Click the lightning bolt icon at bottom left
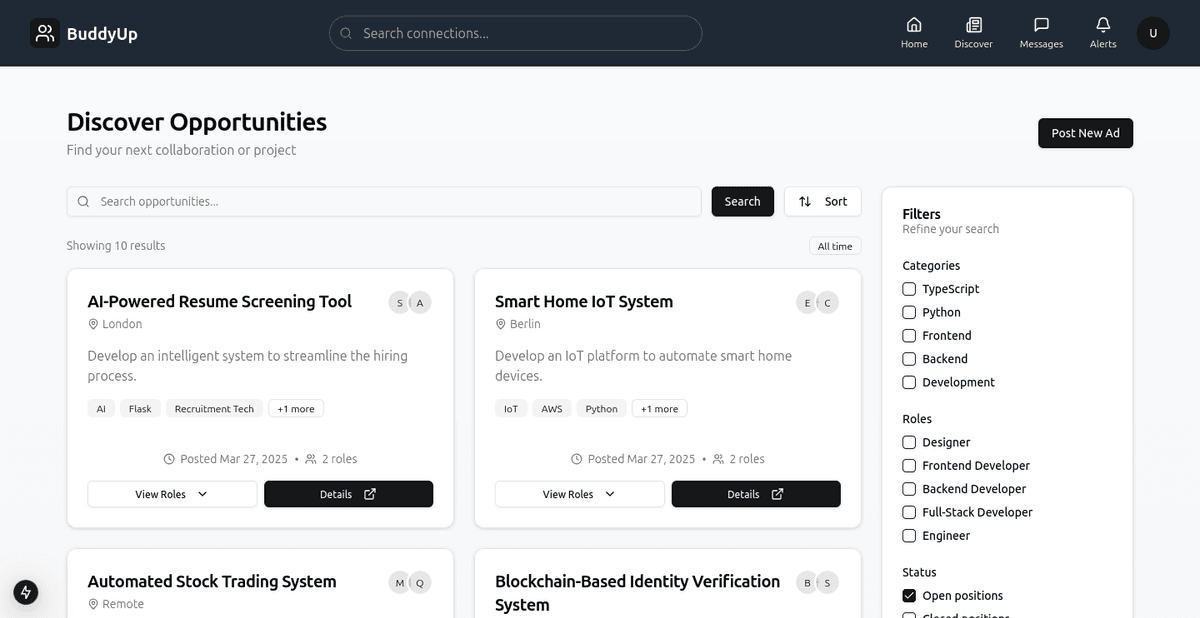 pos(25,592)
